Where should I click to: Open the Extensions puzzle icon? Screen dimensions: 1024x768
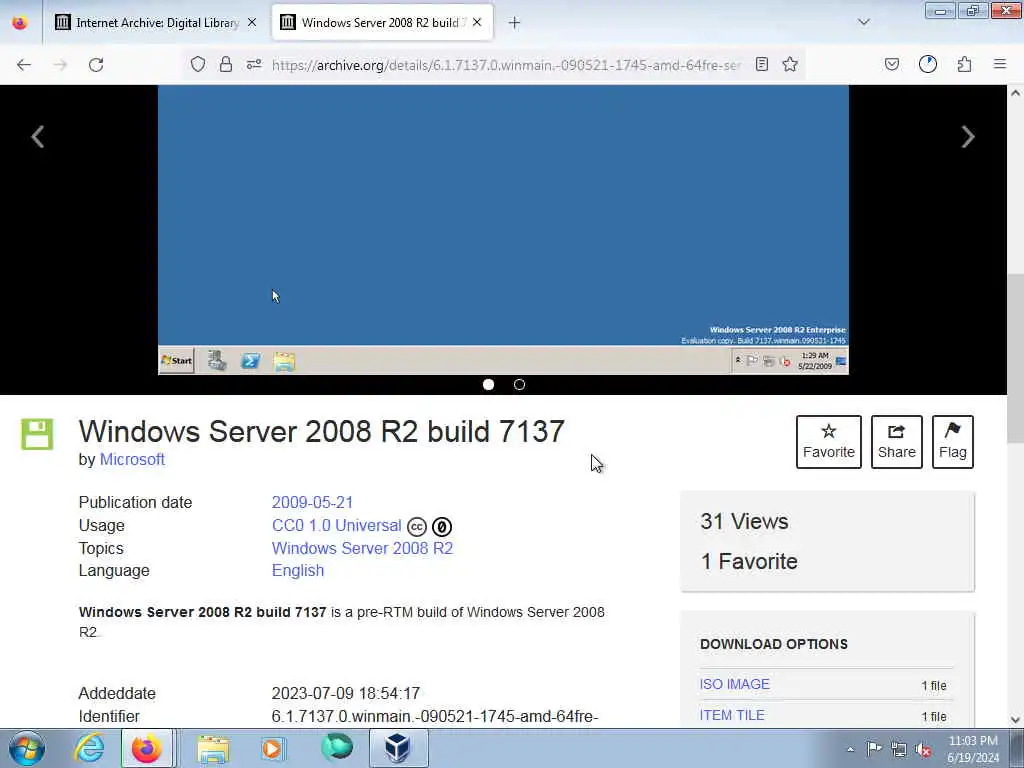click(964, 64)
